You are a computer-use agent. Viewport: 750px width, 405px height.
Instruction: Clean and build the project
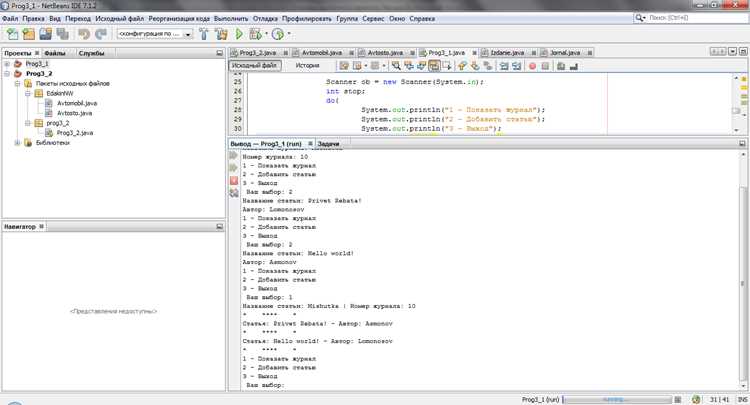pos(221,34)
